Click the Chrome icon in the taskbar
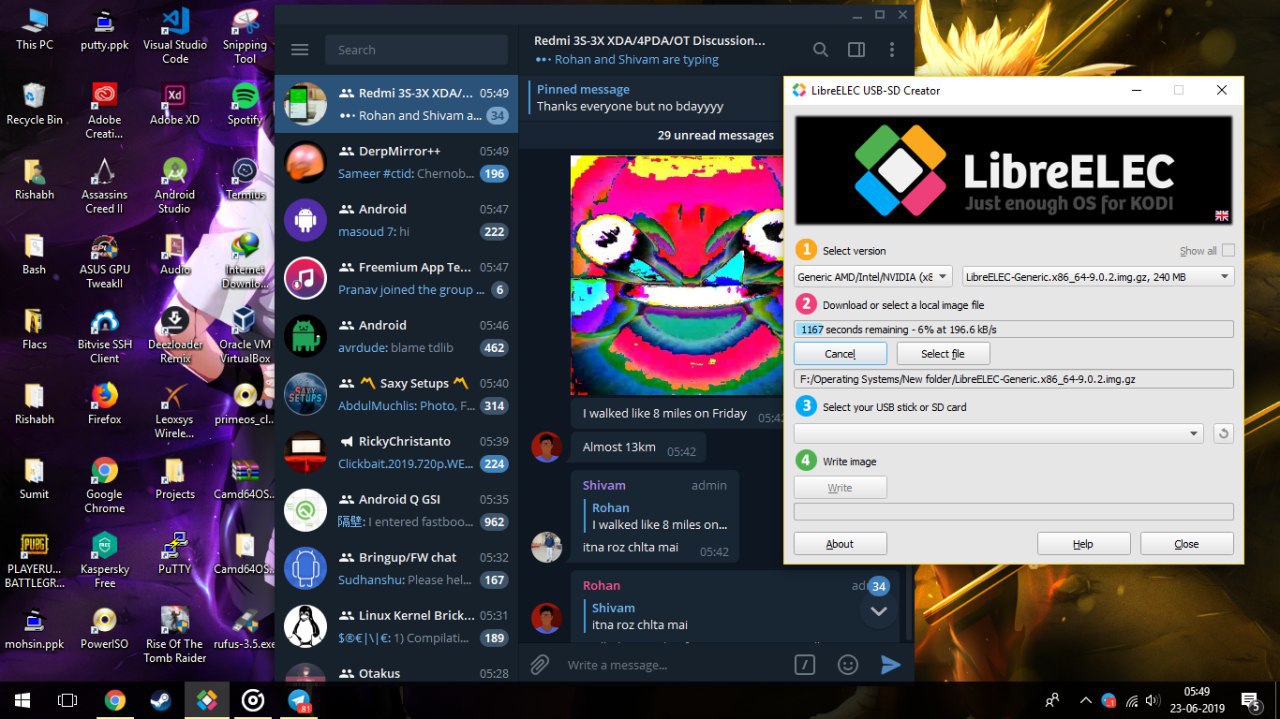The width and height of the screenshot is (1280, 719). coord(115,700)
